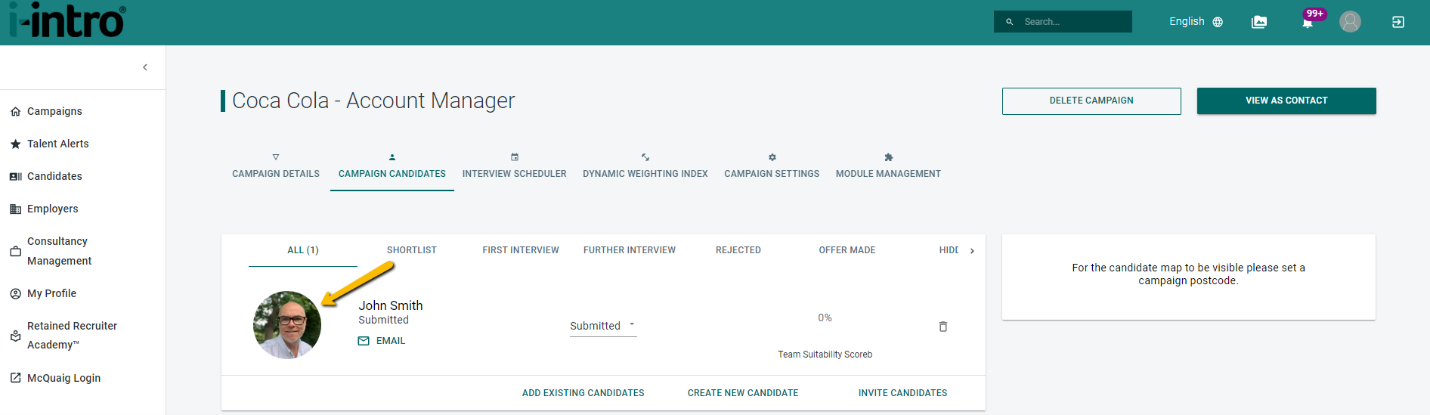
Task: Select the First Interview tab
Action: (x=521, y=250)
